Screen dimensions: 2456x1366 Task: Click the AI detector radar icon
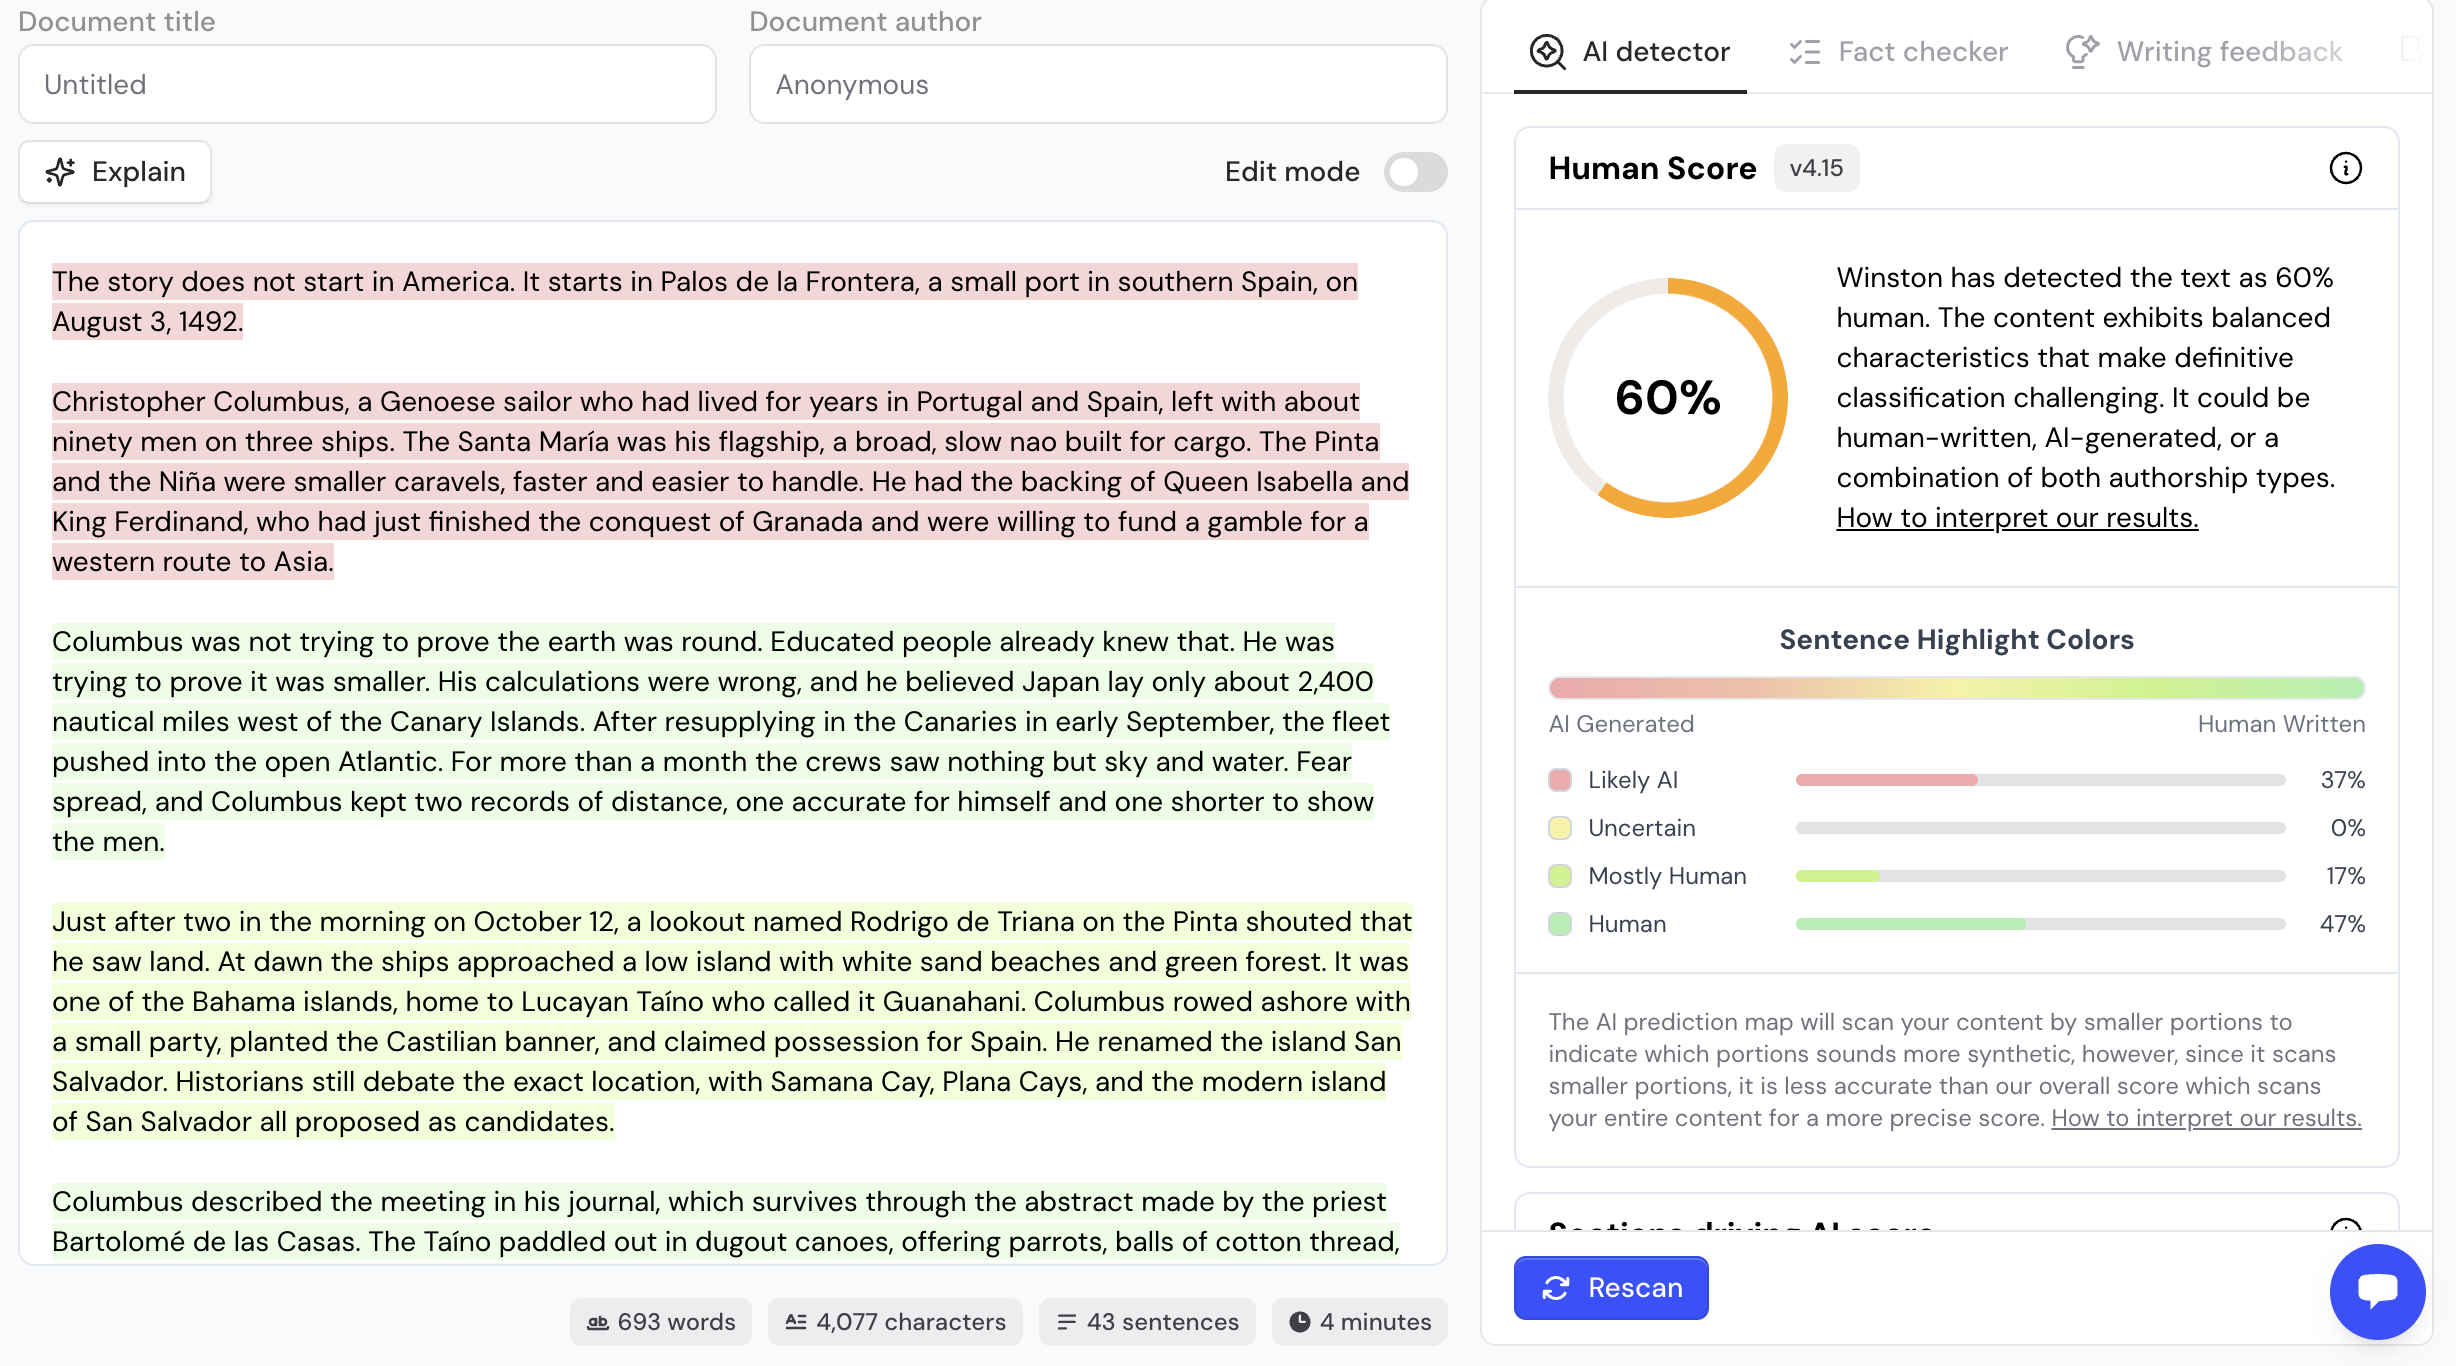[1547, 52]
